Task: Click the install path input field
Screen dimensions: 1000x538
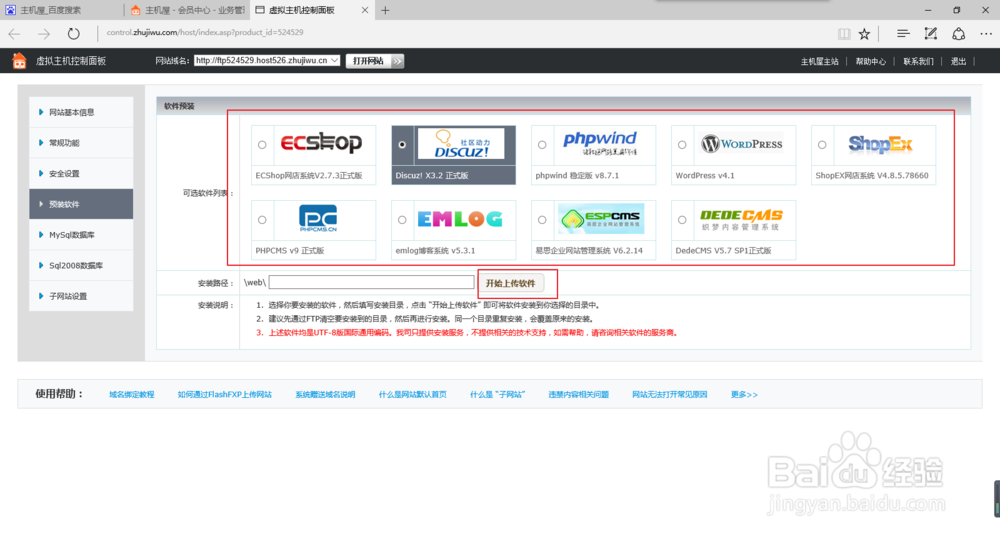Action: [372, 282]
